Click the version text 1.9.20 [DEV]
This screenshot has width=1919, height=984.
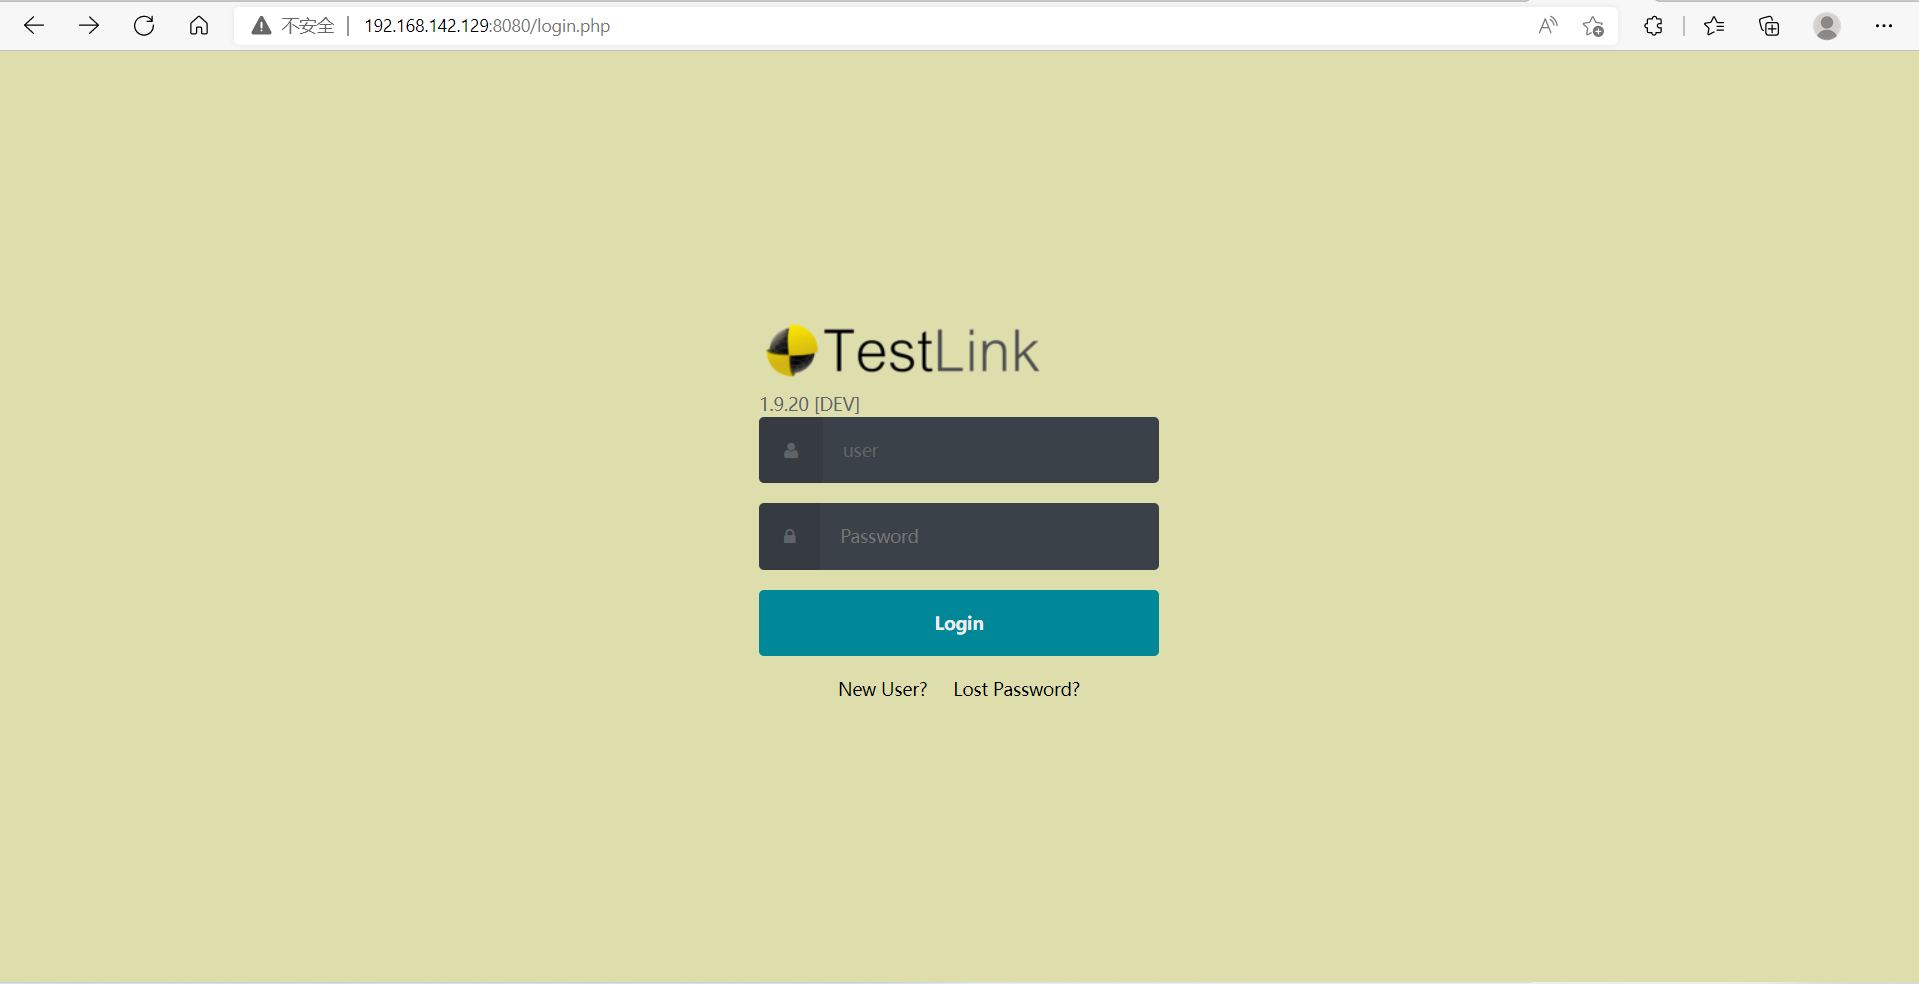click(x=810, y=404)
